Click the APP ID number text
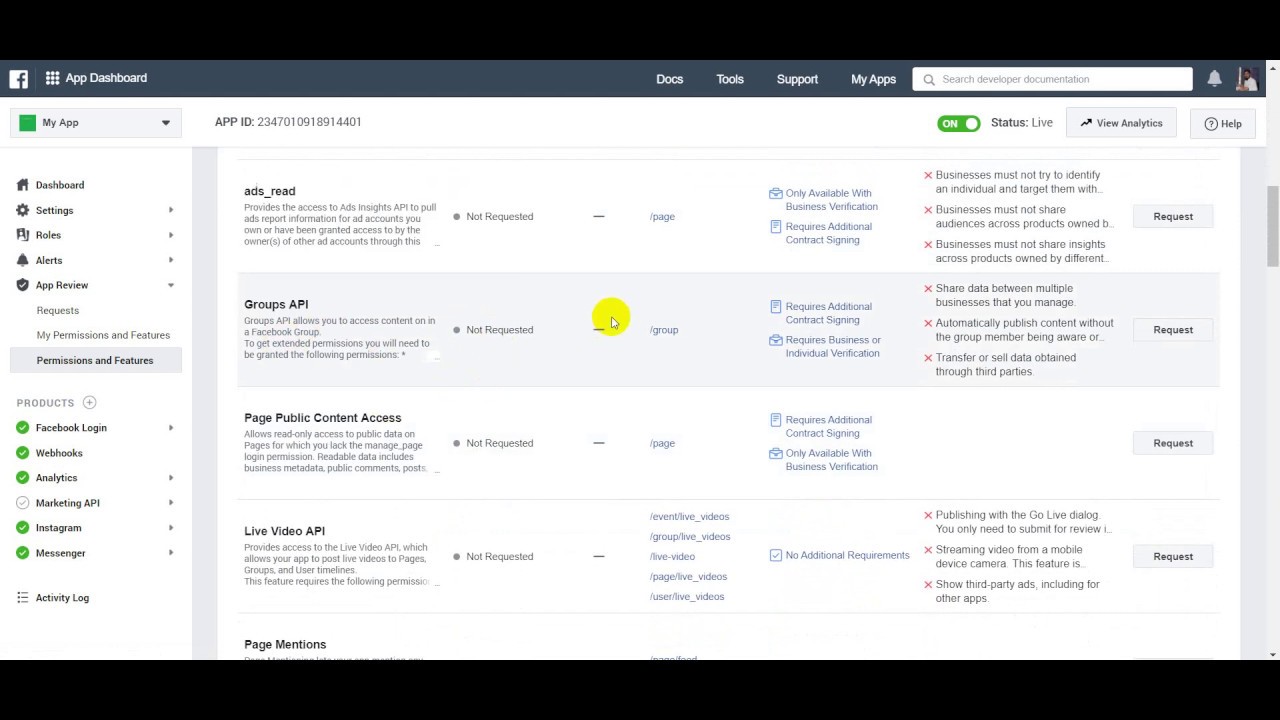 pyautogui.click(x=309, y=122)
